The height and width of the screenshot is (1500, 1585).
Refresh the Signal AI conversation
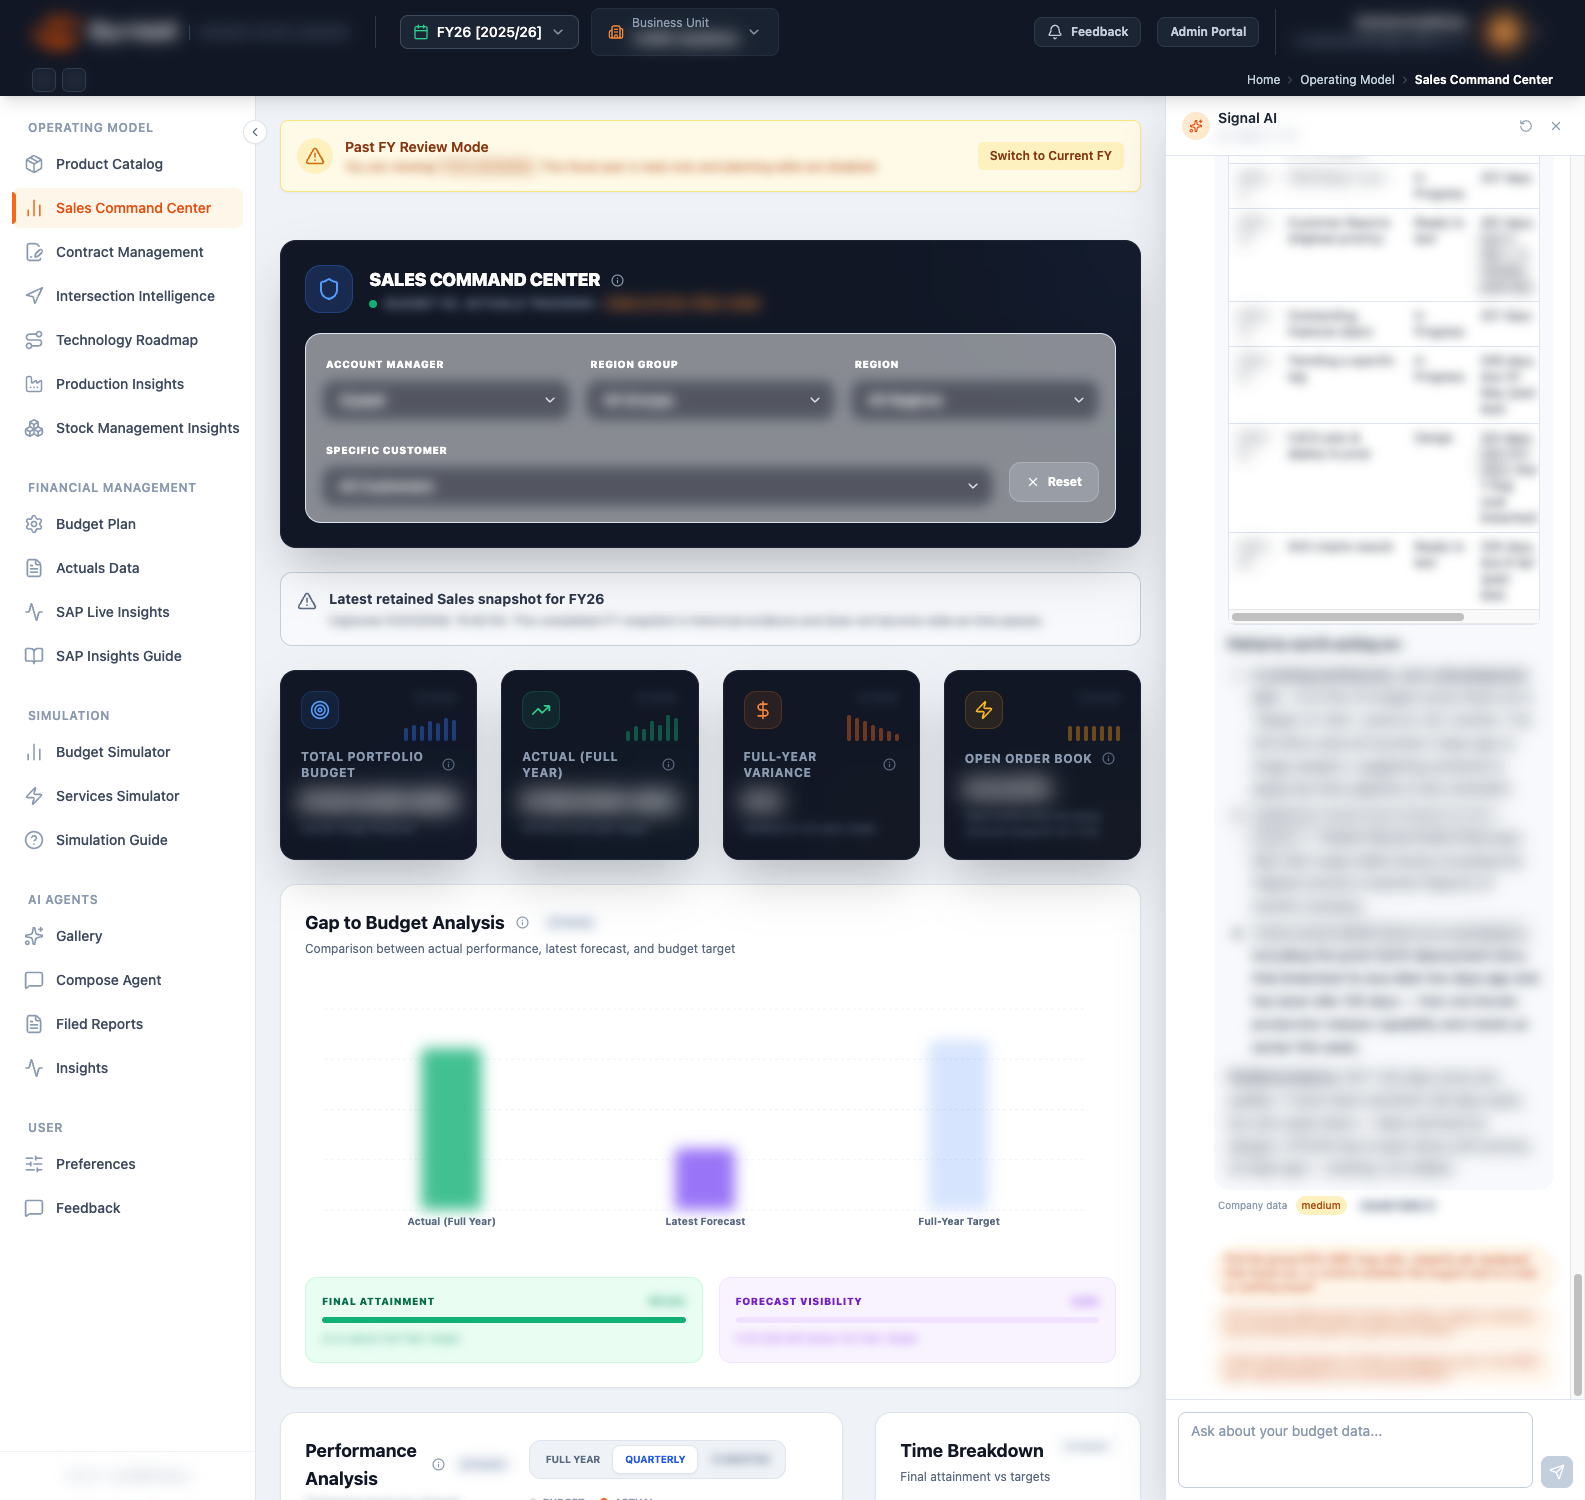click(1526, 126)
